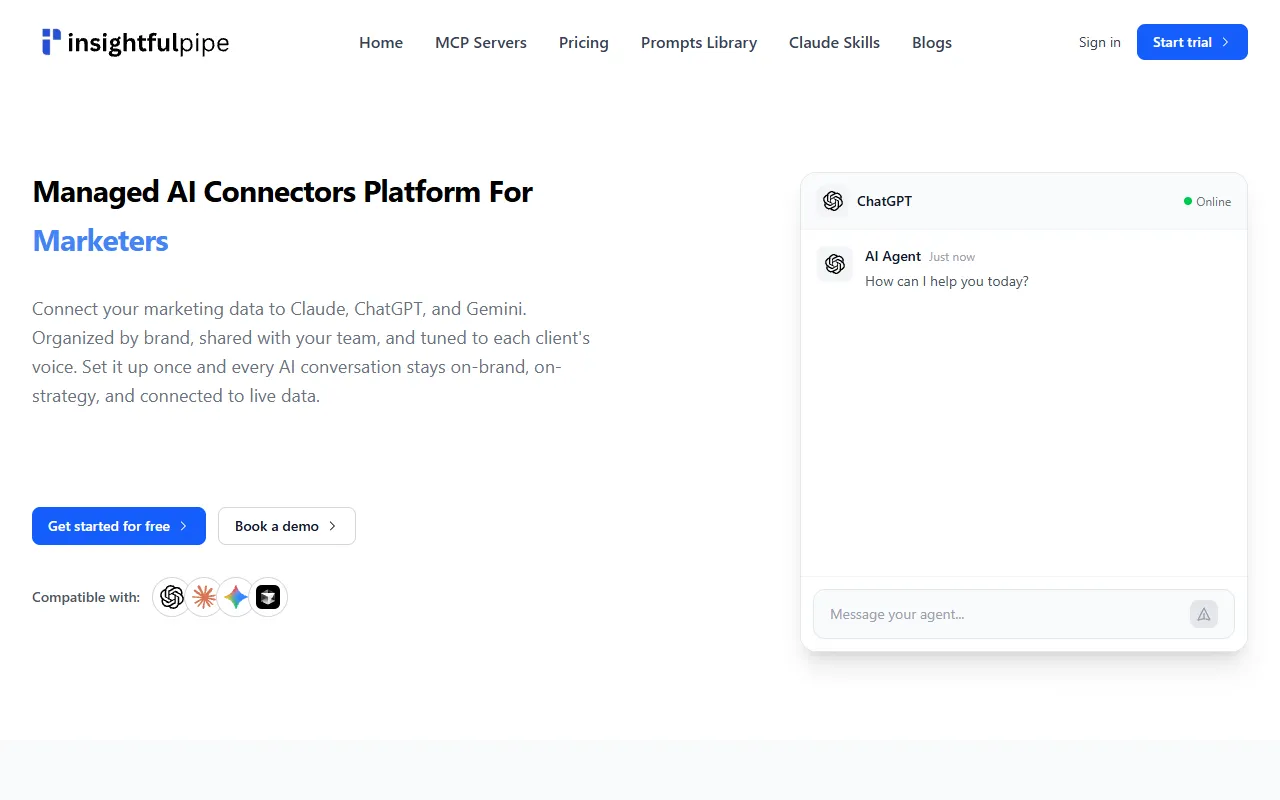
Task: Click the orange Claude starburst icon
Action: 204,597
